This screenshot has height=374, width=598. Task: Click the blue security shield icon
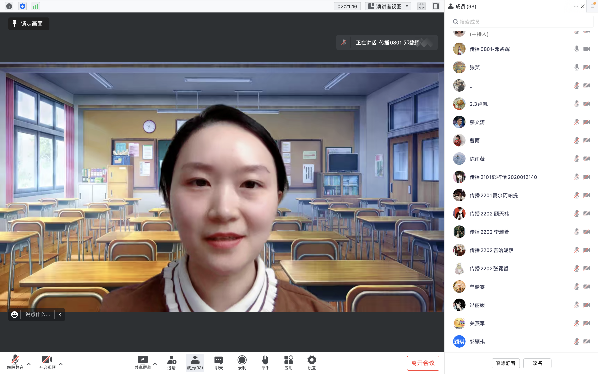(x=22, y=6)
